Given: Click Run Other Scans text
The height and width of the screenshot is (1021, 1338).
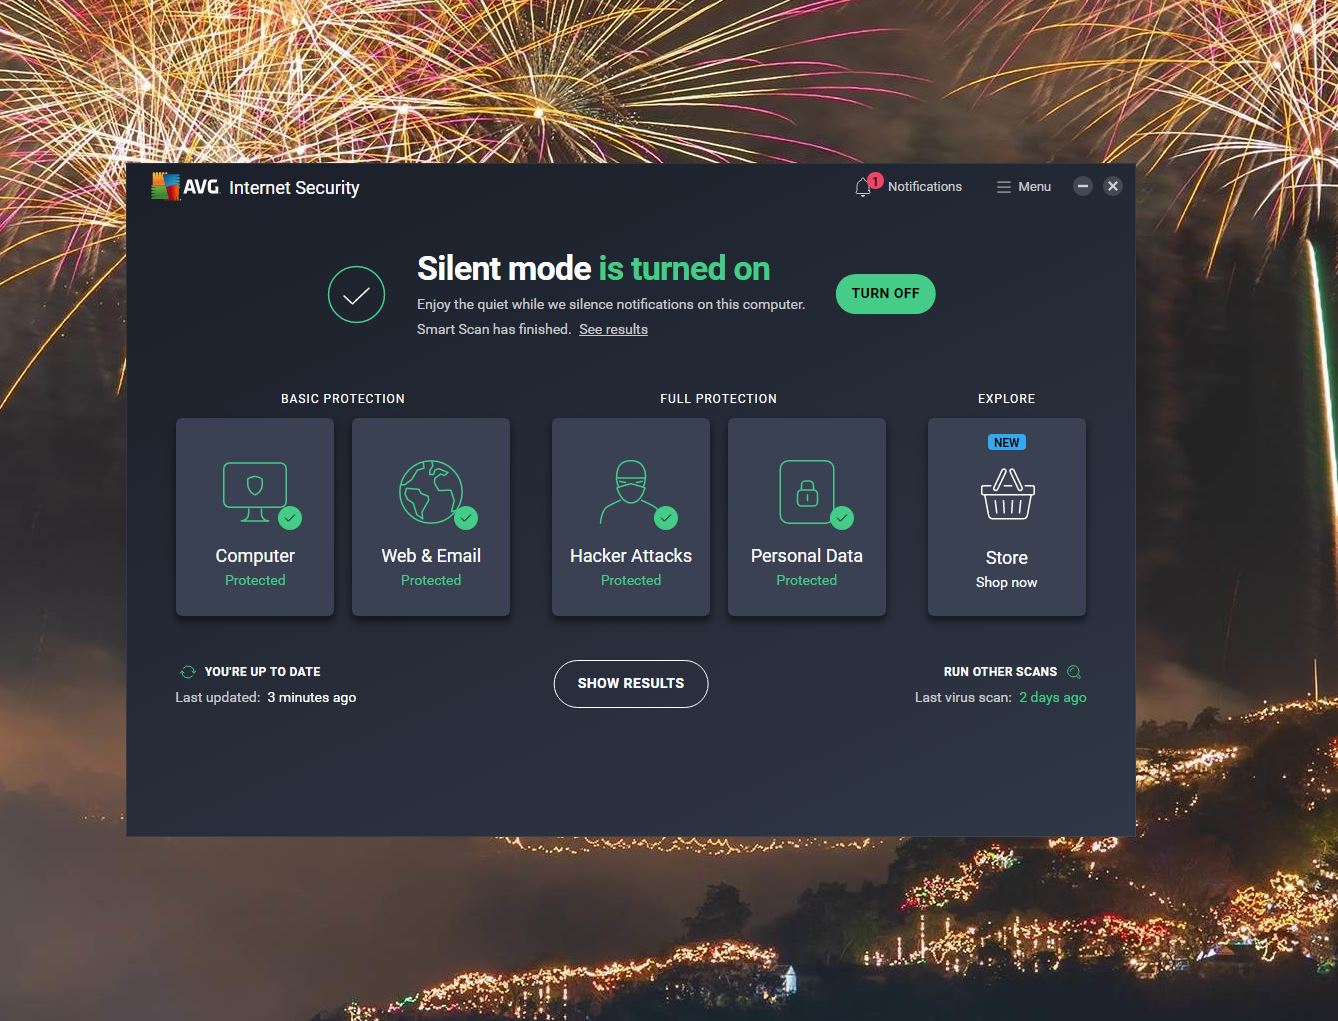Looking at the screenshot, I should point(1000,672).
